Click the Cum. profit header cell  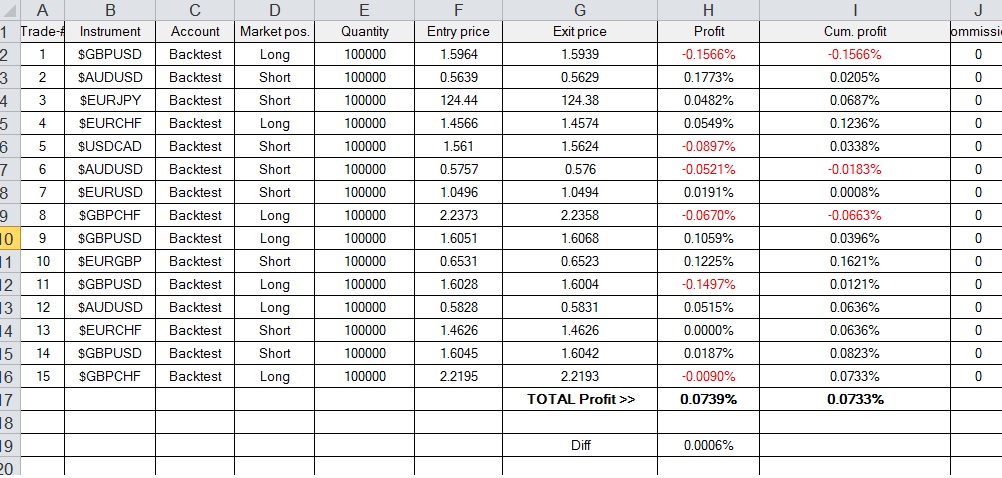(855, 31)
